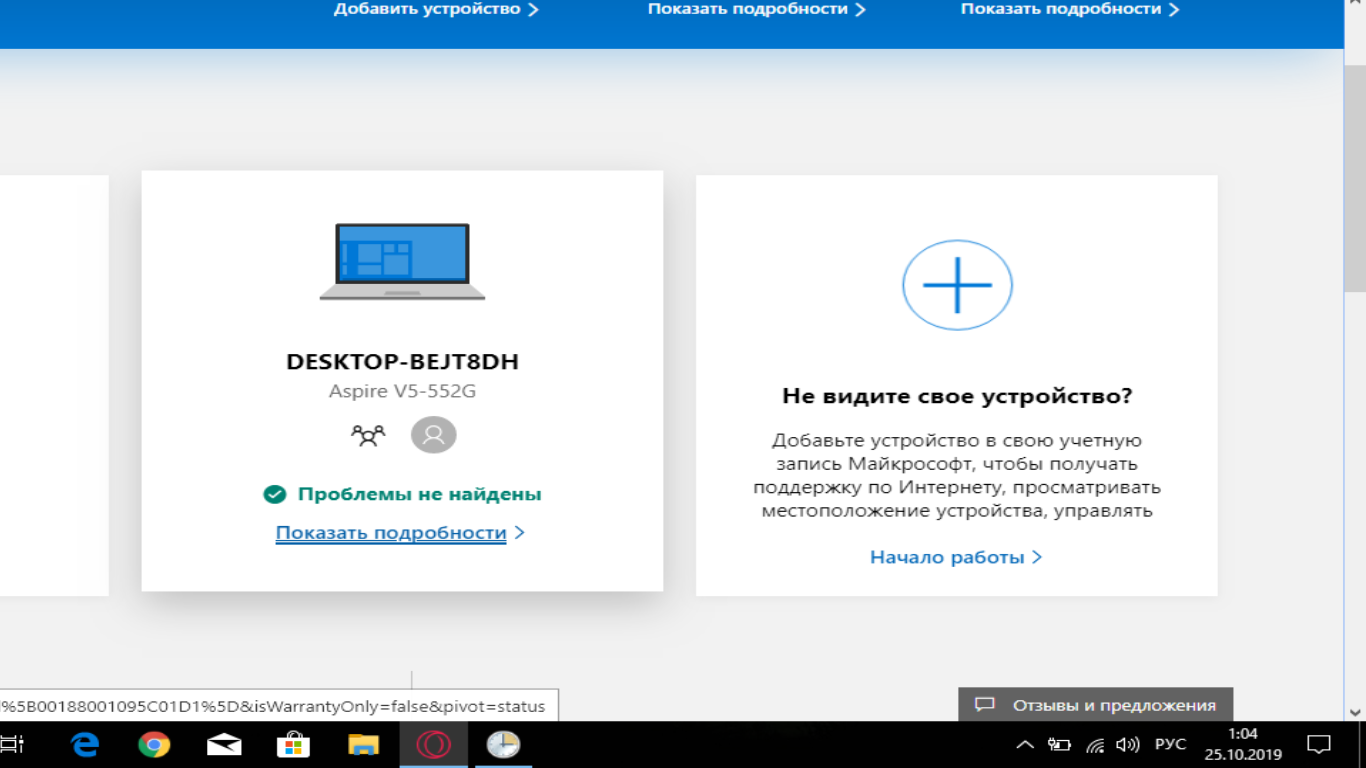Click the Добавить устройство link in the blue header
The height and width of the screenshot is (768, 1366).
point(427,9)
